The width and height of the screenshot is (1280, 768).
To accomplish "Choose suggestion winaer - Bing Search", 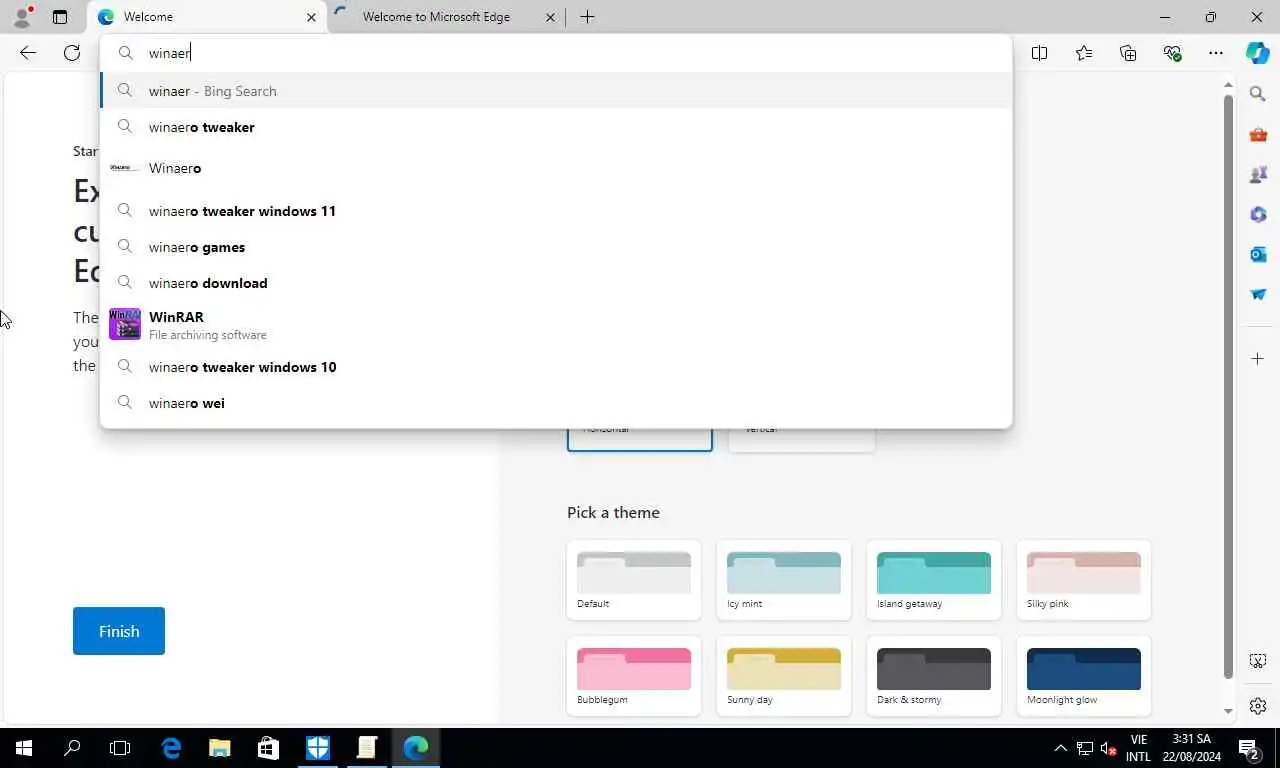I will coord(556,91).
